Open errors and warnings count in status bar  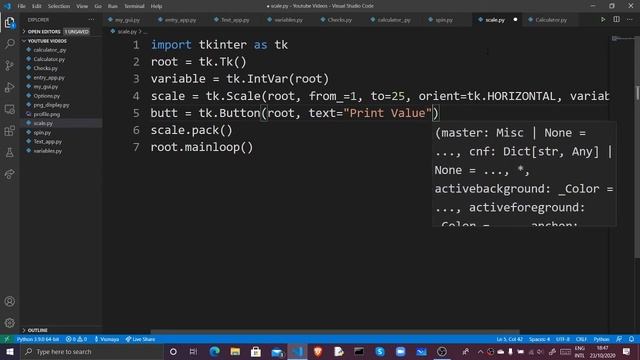pos(76,339)
